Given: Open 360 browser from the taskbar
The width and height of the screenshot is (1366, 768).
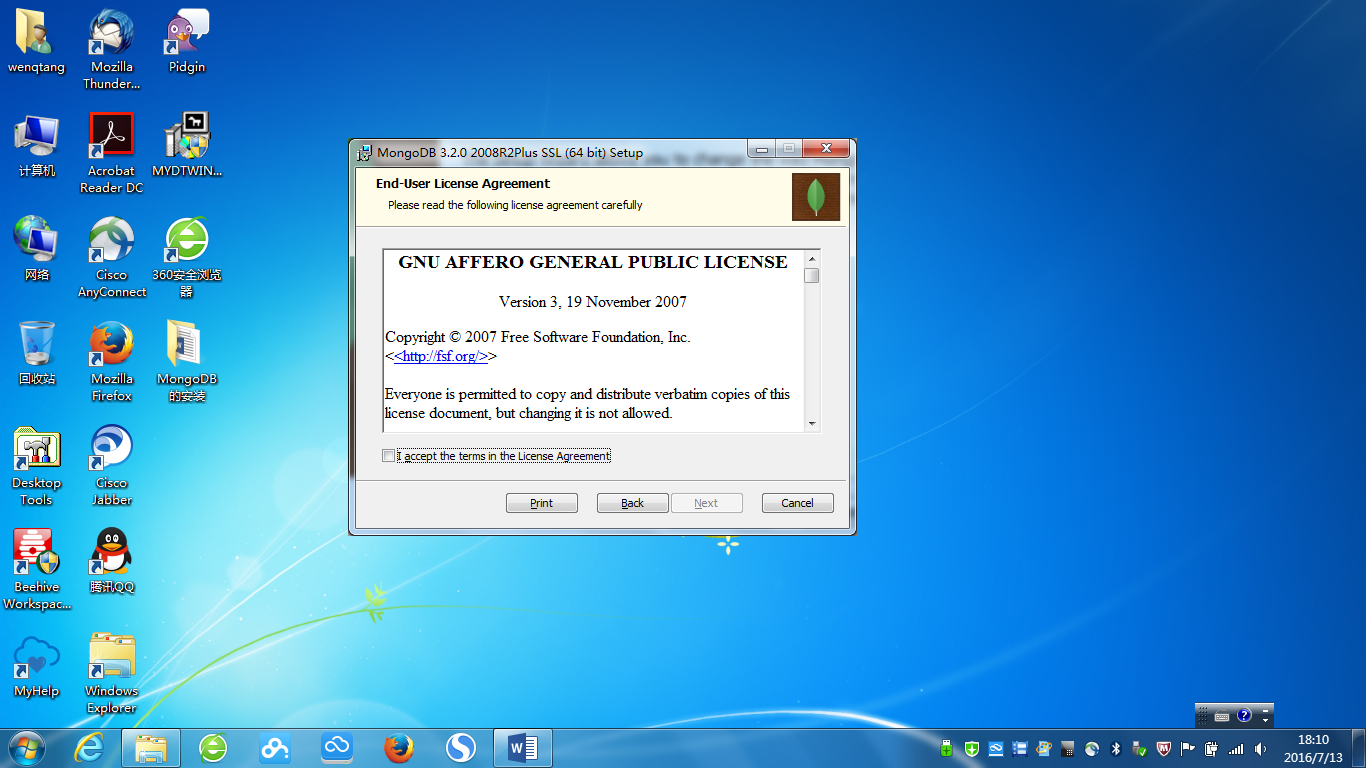Looking at the screenshot, I should click(213, 748).
